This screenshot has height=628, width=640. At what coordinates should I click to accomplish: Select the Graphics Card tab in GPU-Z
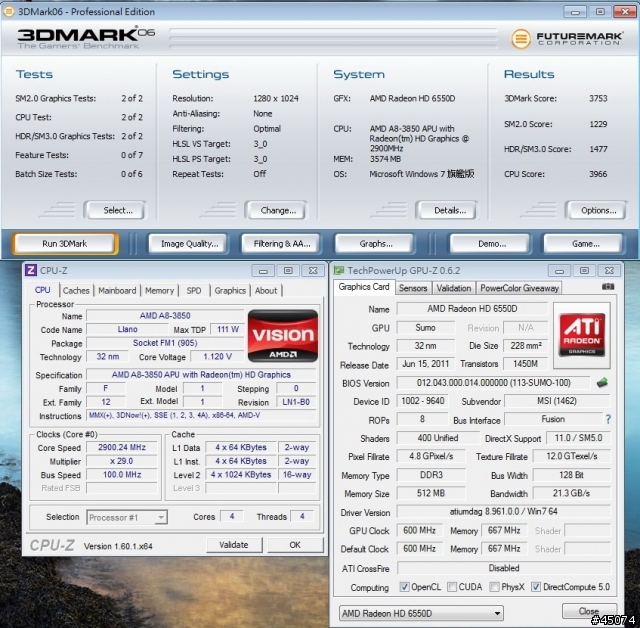[x=364, y=287]
